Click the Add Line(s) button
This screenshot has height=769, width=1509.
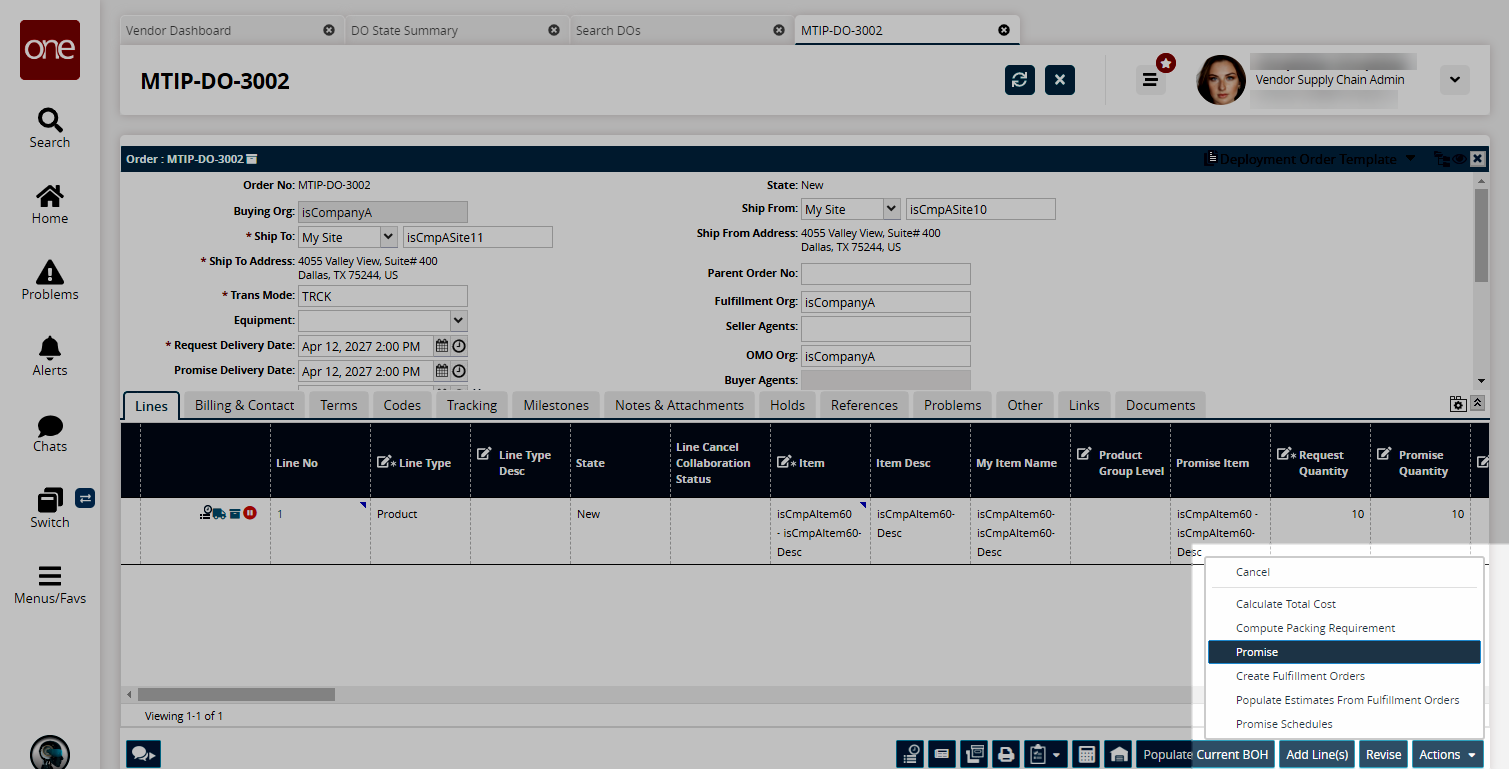pos(1316,754)
